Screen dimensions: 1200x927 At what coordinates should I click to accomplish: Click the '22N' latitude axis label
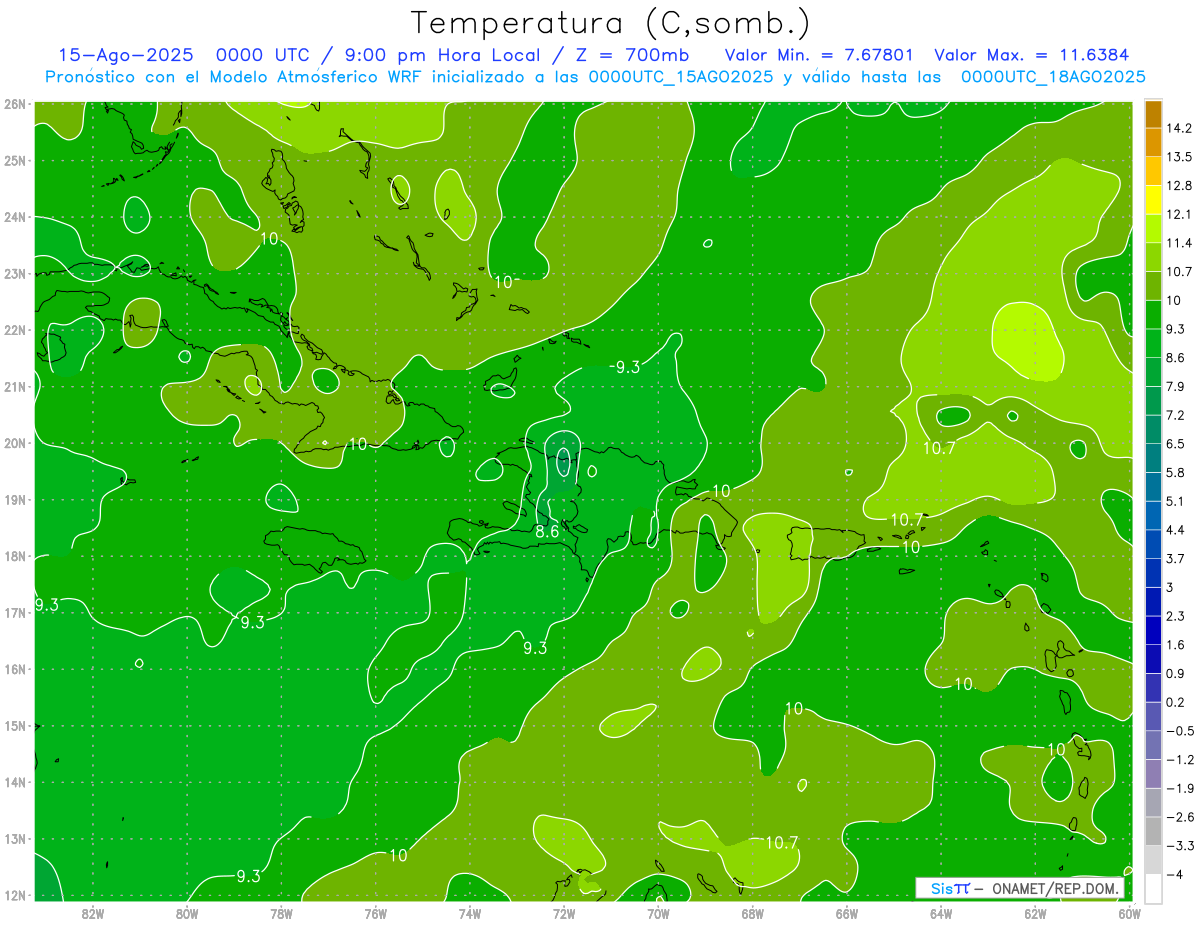(15, 330)
